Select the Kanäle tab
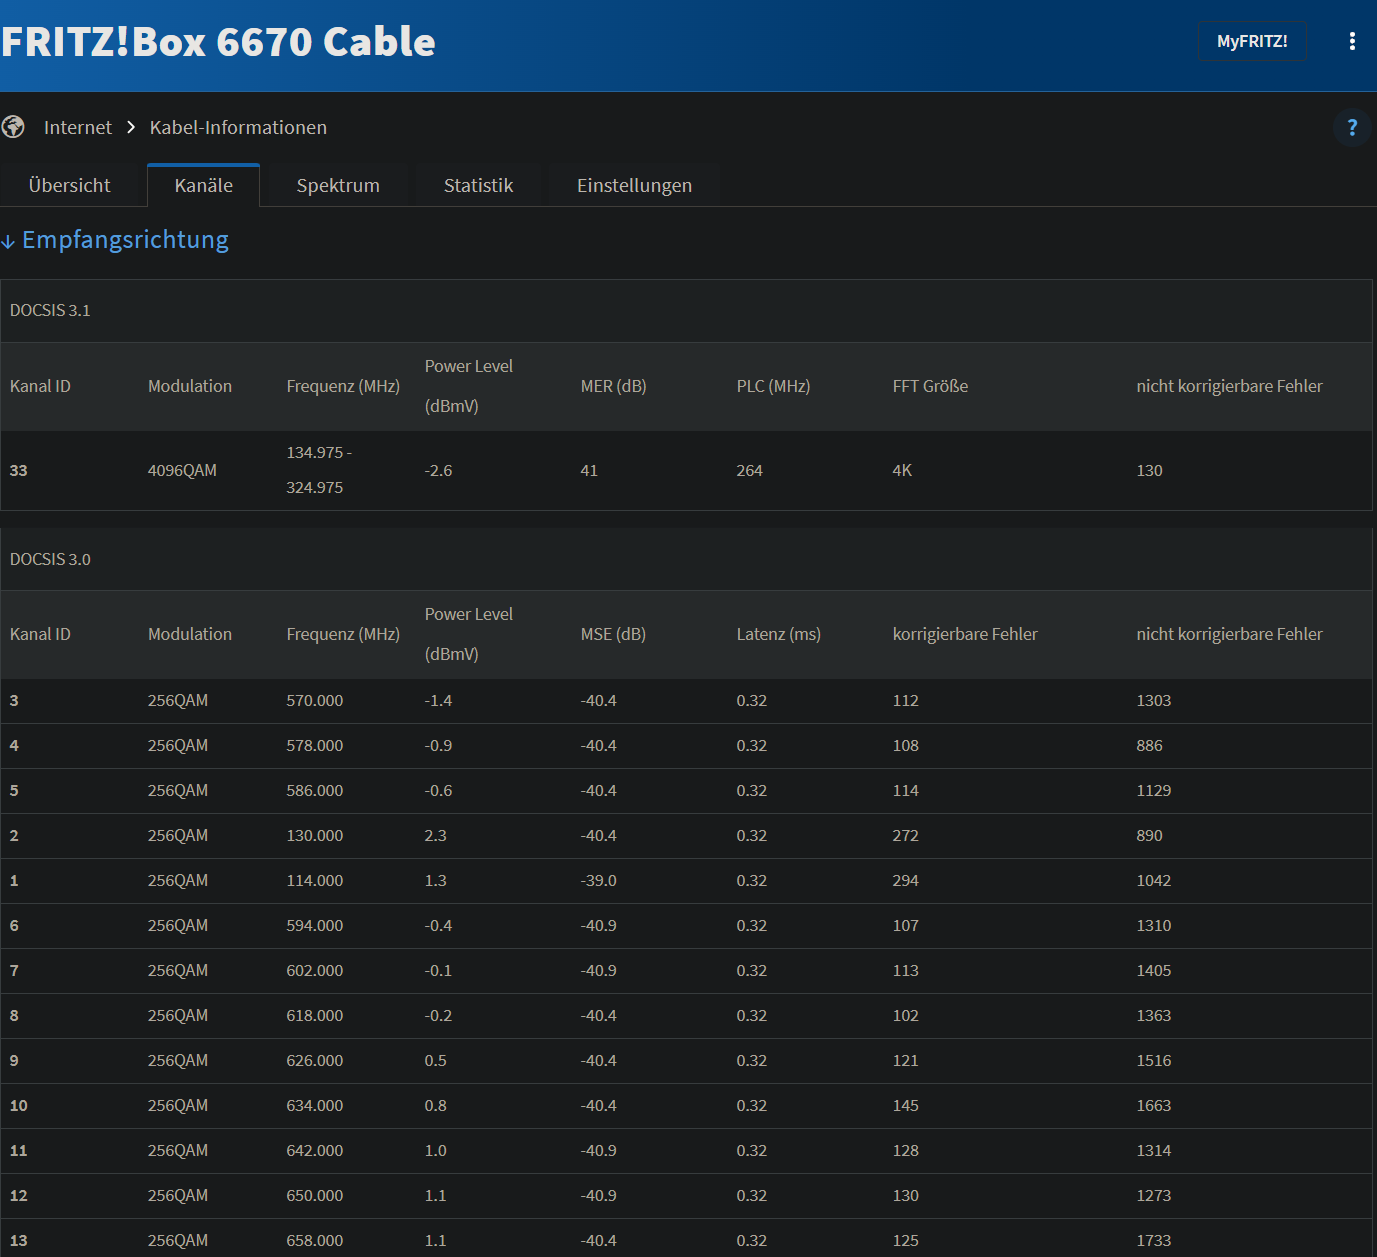This screenshot has height=1257, width=1377. [x=204, y=185]
